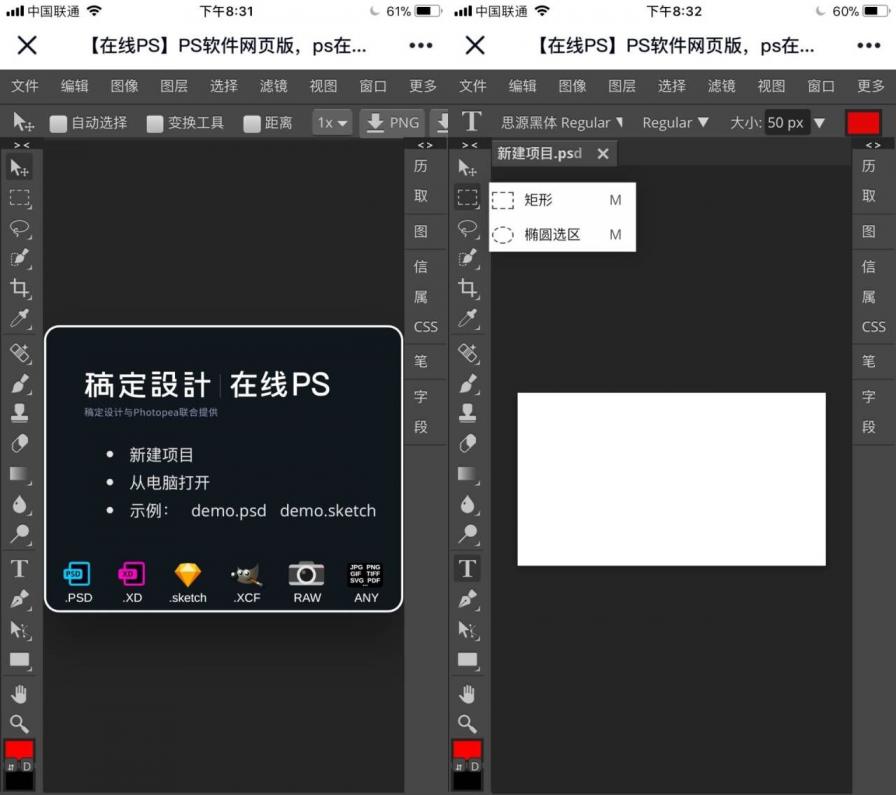Screen dimensions: 896x795
Task: Open the 图层 menu in left screenshot
Action: pyautogui.click(x=174, y=86)
